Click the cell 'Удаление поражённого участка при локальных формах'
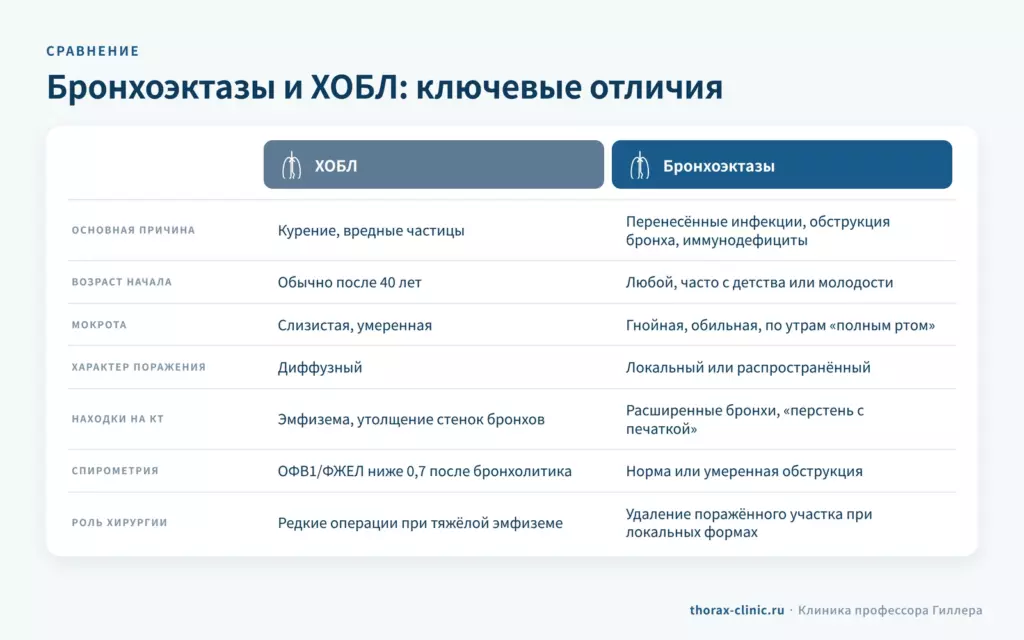This screenshot has width=1024, height=640. point(748,523)
